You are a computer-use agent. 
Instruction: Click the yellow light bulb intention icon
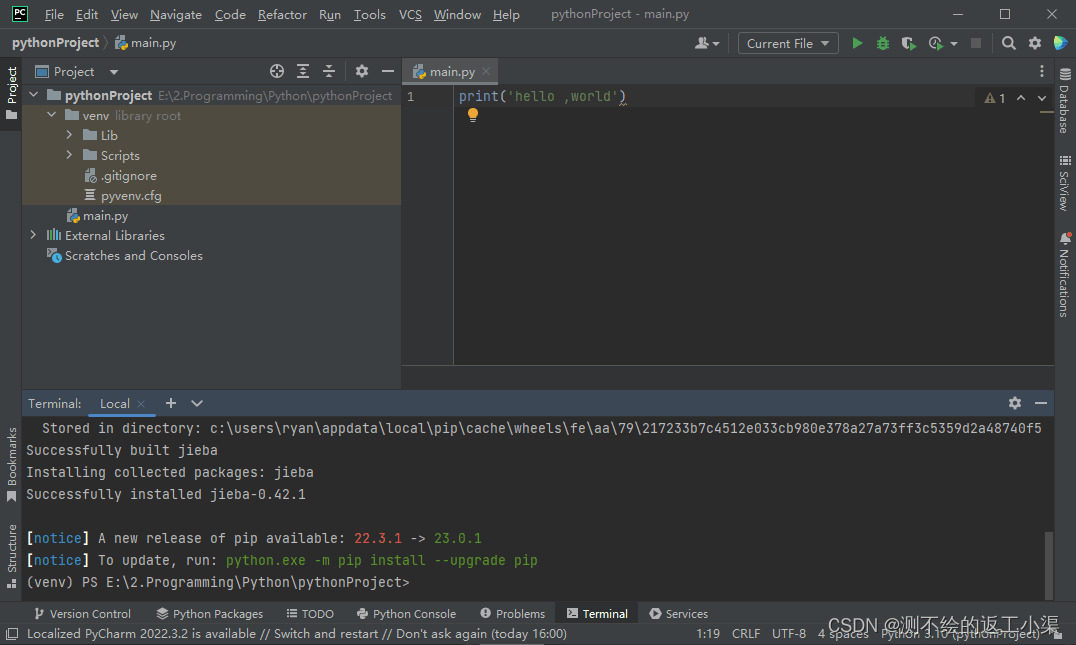(473, 115)
